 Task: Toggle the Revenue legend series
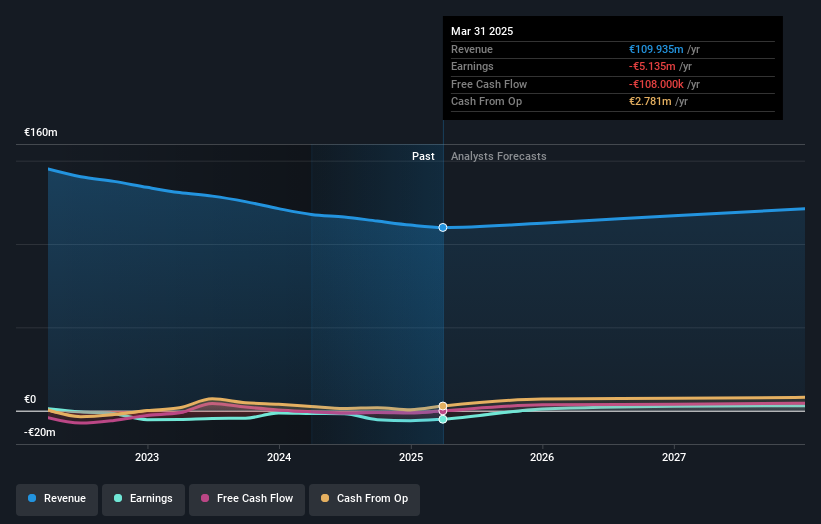[57, 499]
